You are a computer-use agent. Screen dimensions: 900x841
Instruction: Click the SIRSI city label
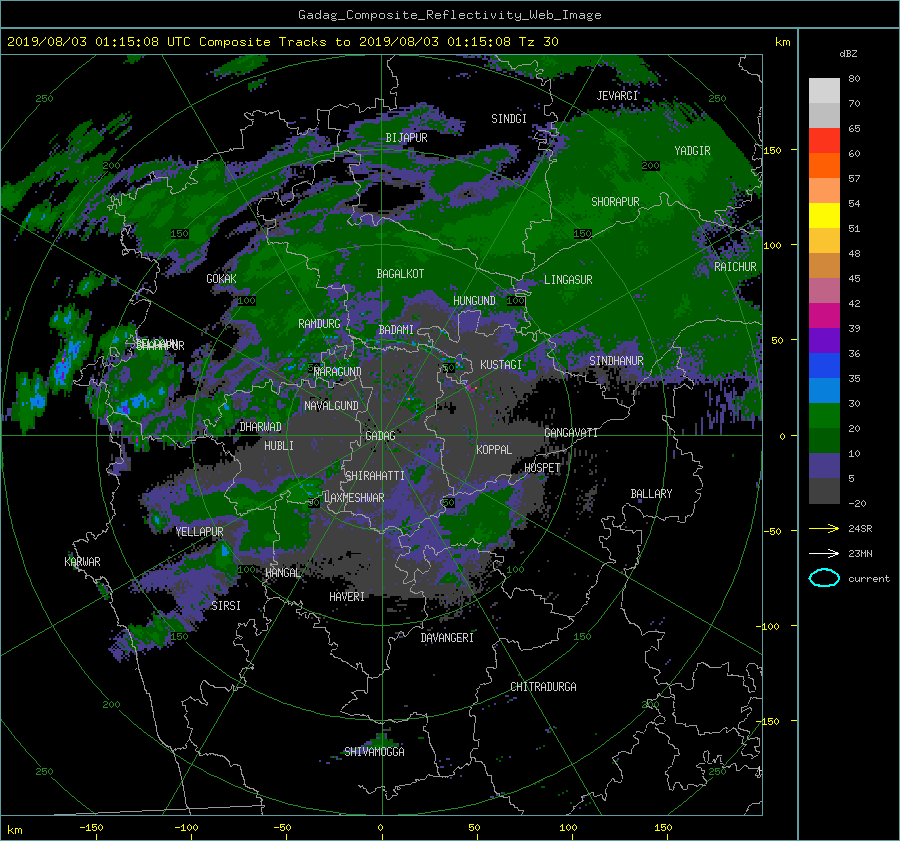click(x=226, y=606)
